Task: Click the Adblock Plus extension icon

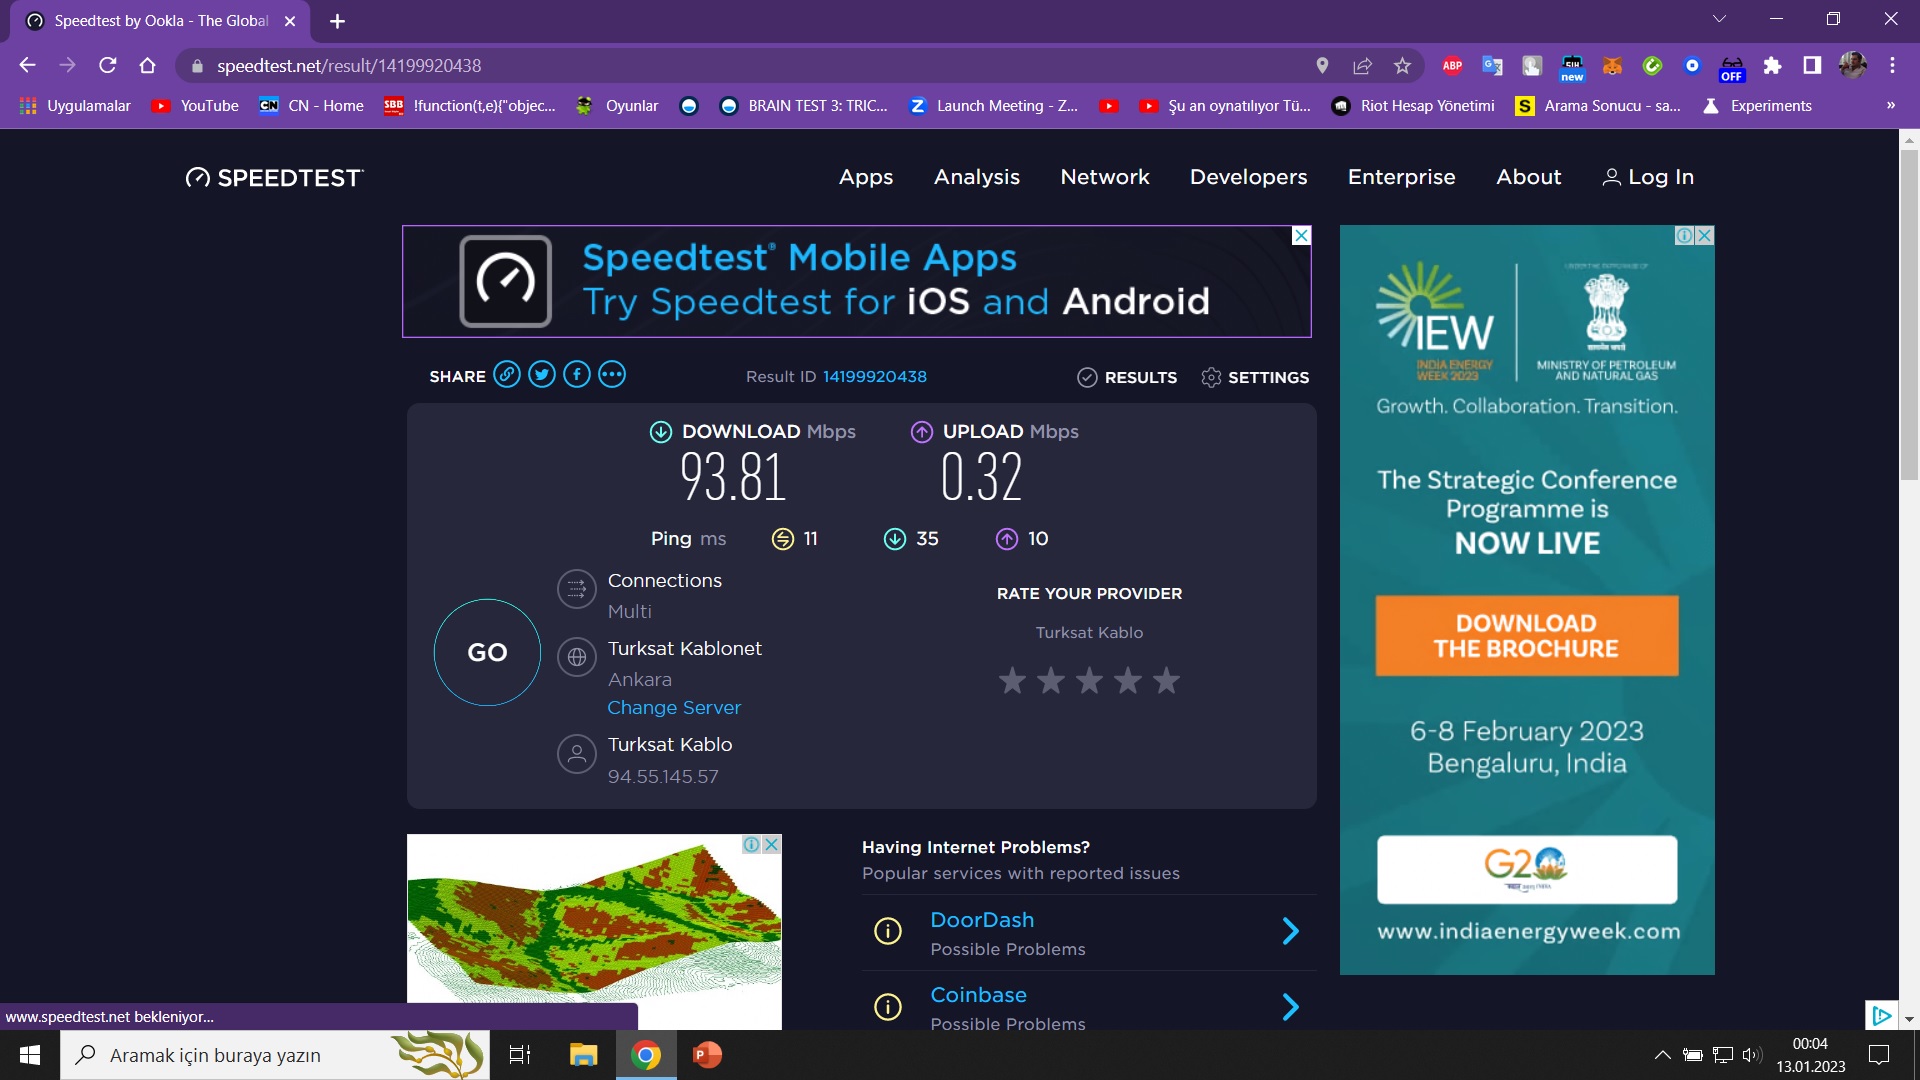Action: 1452,66
